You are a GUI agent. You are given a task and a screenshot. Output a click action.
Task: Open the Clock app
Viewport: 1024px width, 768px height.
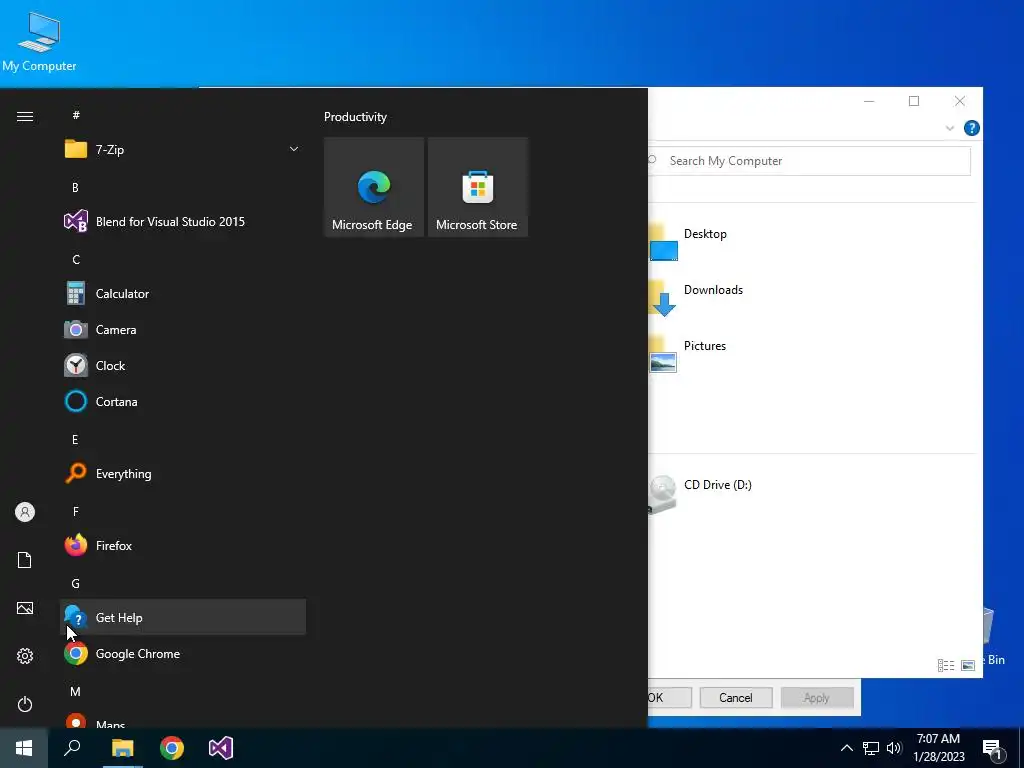183,366
